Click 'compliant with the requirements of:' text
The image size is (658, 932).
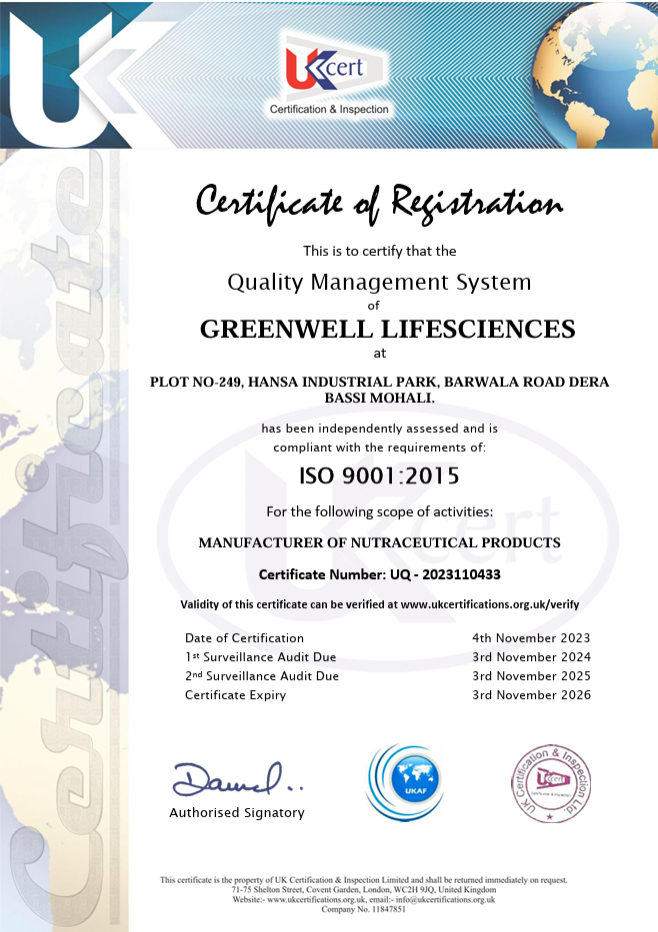379,448
